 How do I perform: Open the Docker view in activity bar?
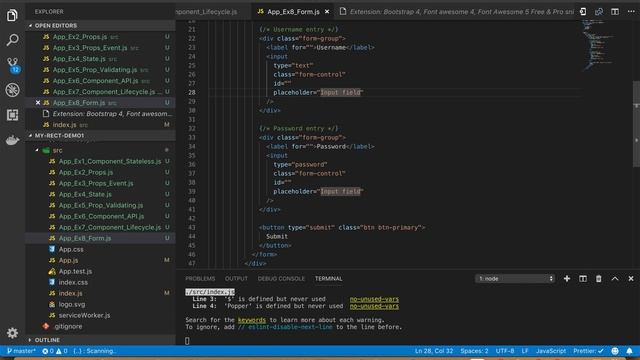point(12,140)
